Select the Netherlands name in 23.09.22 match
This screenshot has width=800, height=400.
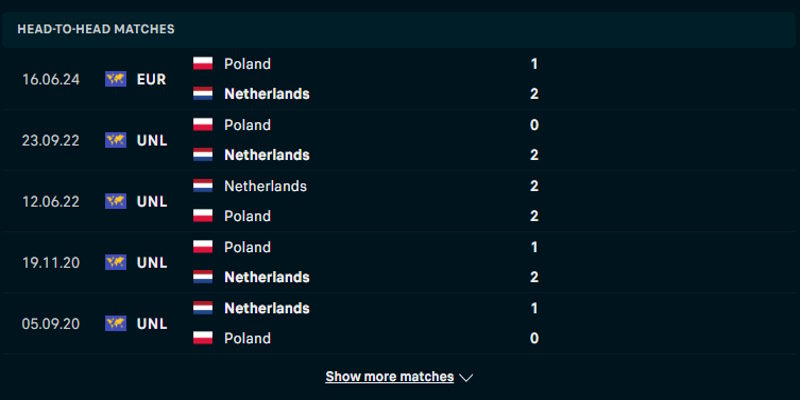pyautogui.click(x=266, y=155)
